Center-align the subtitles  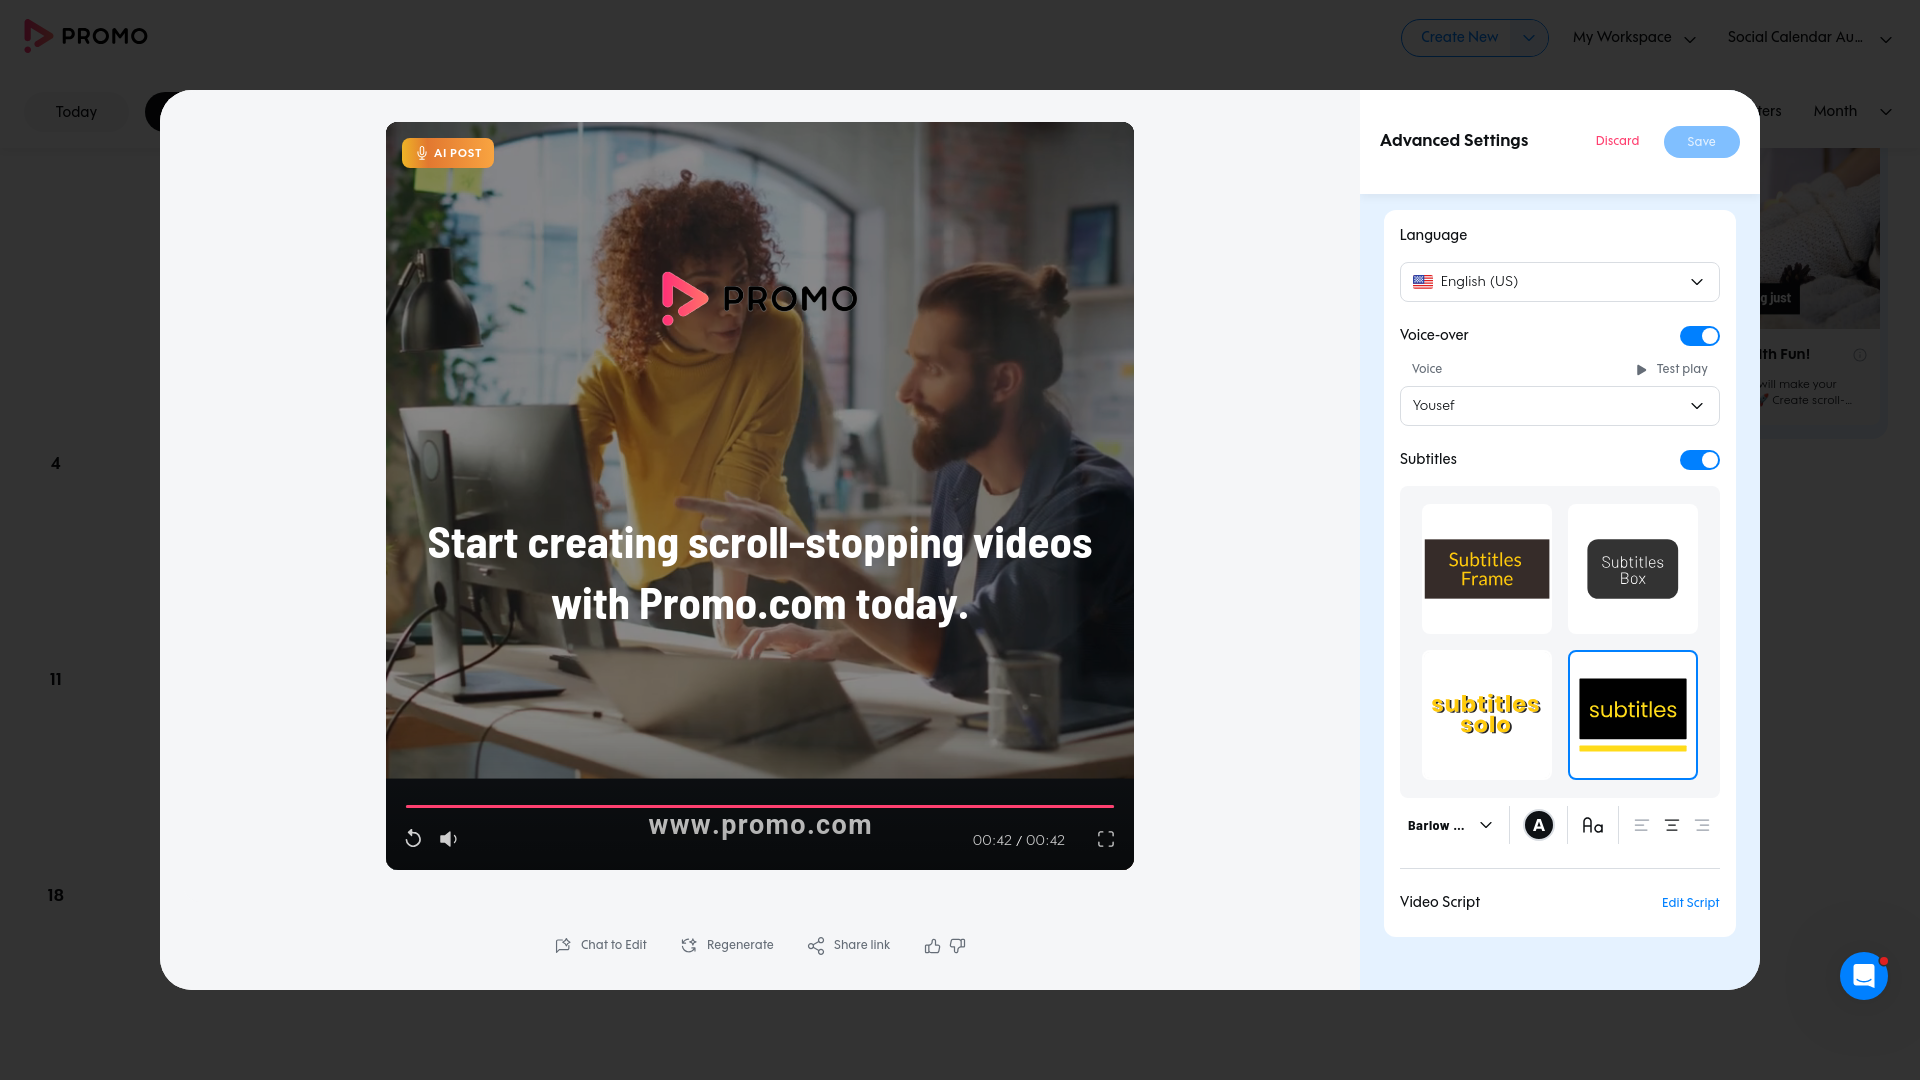(x=1672, y=825)
